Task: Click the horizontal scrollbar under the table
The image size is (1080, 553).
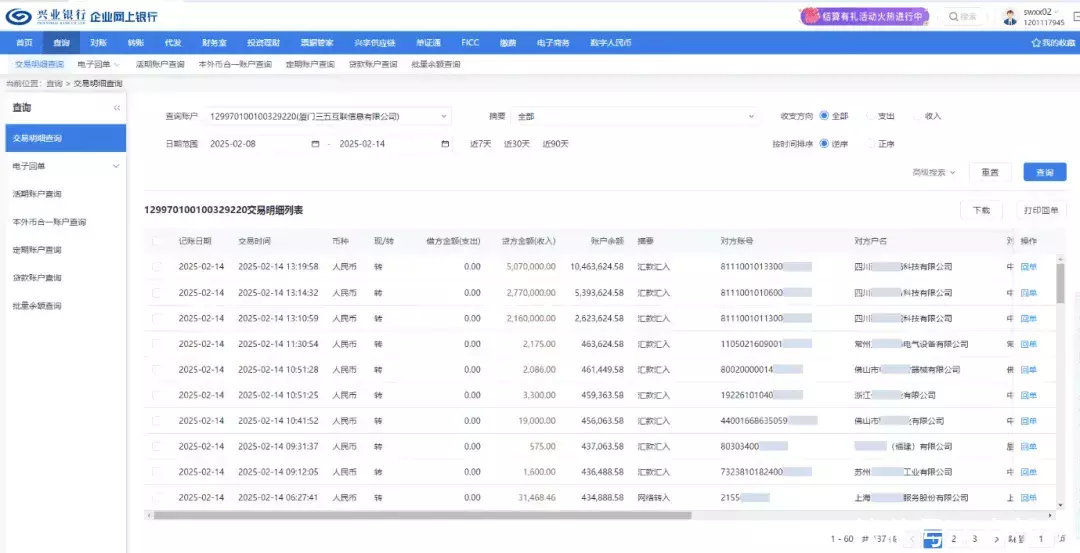Action: [420, 516]
